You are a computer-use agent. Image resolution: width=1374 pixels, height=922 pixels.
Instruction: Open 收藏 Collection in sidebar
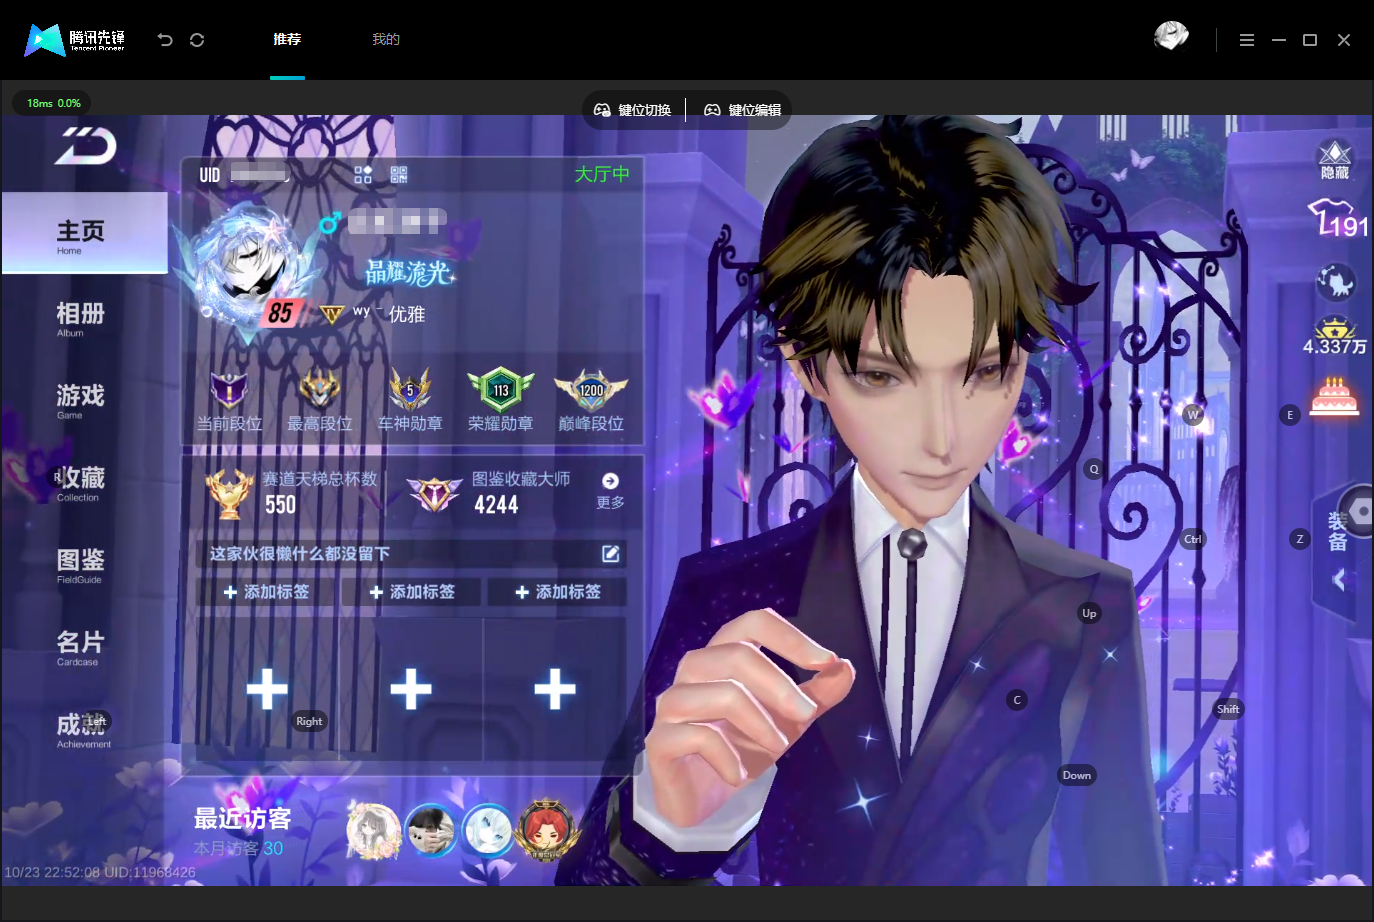[x=80, y=483]
